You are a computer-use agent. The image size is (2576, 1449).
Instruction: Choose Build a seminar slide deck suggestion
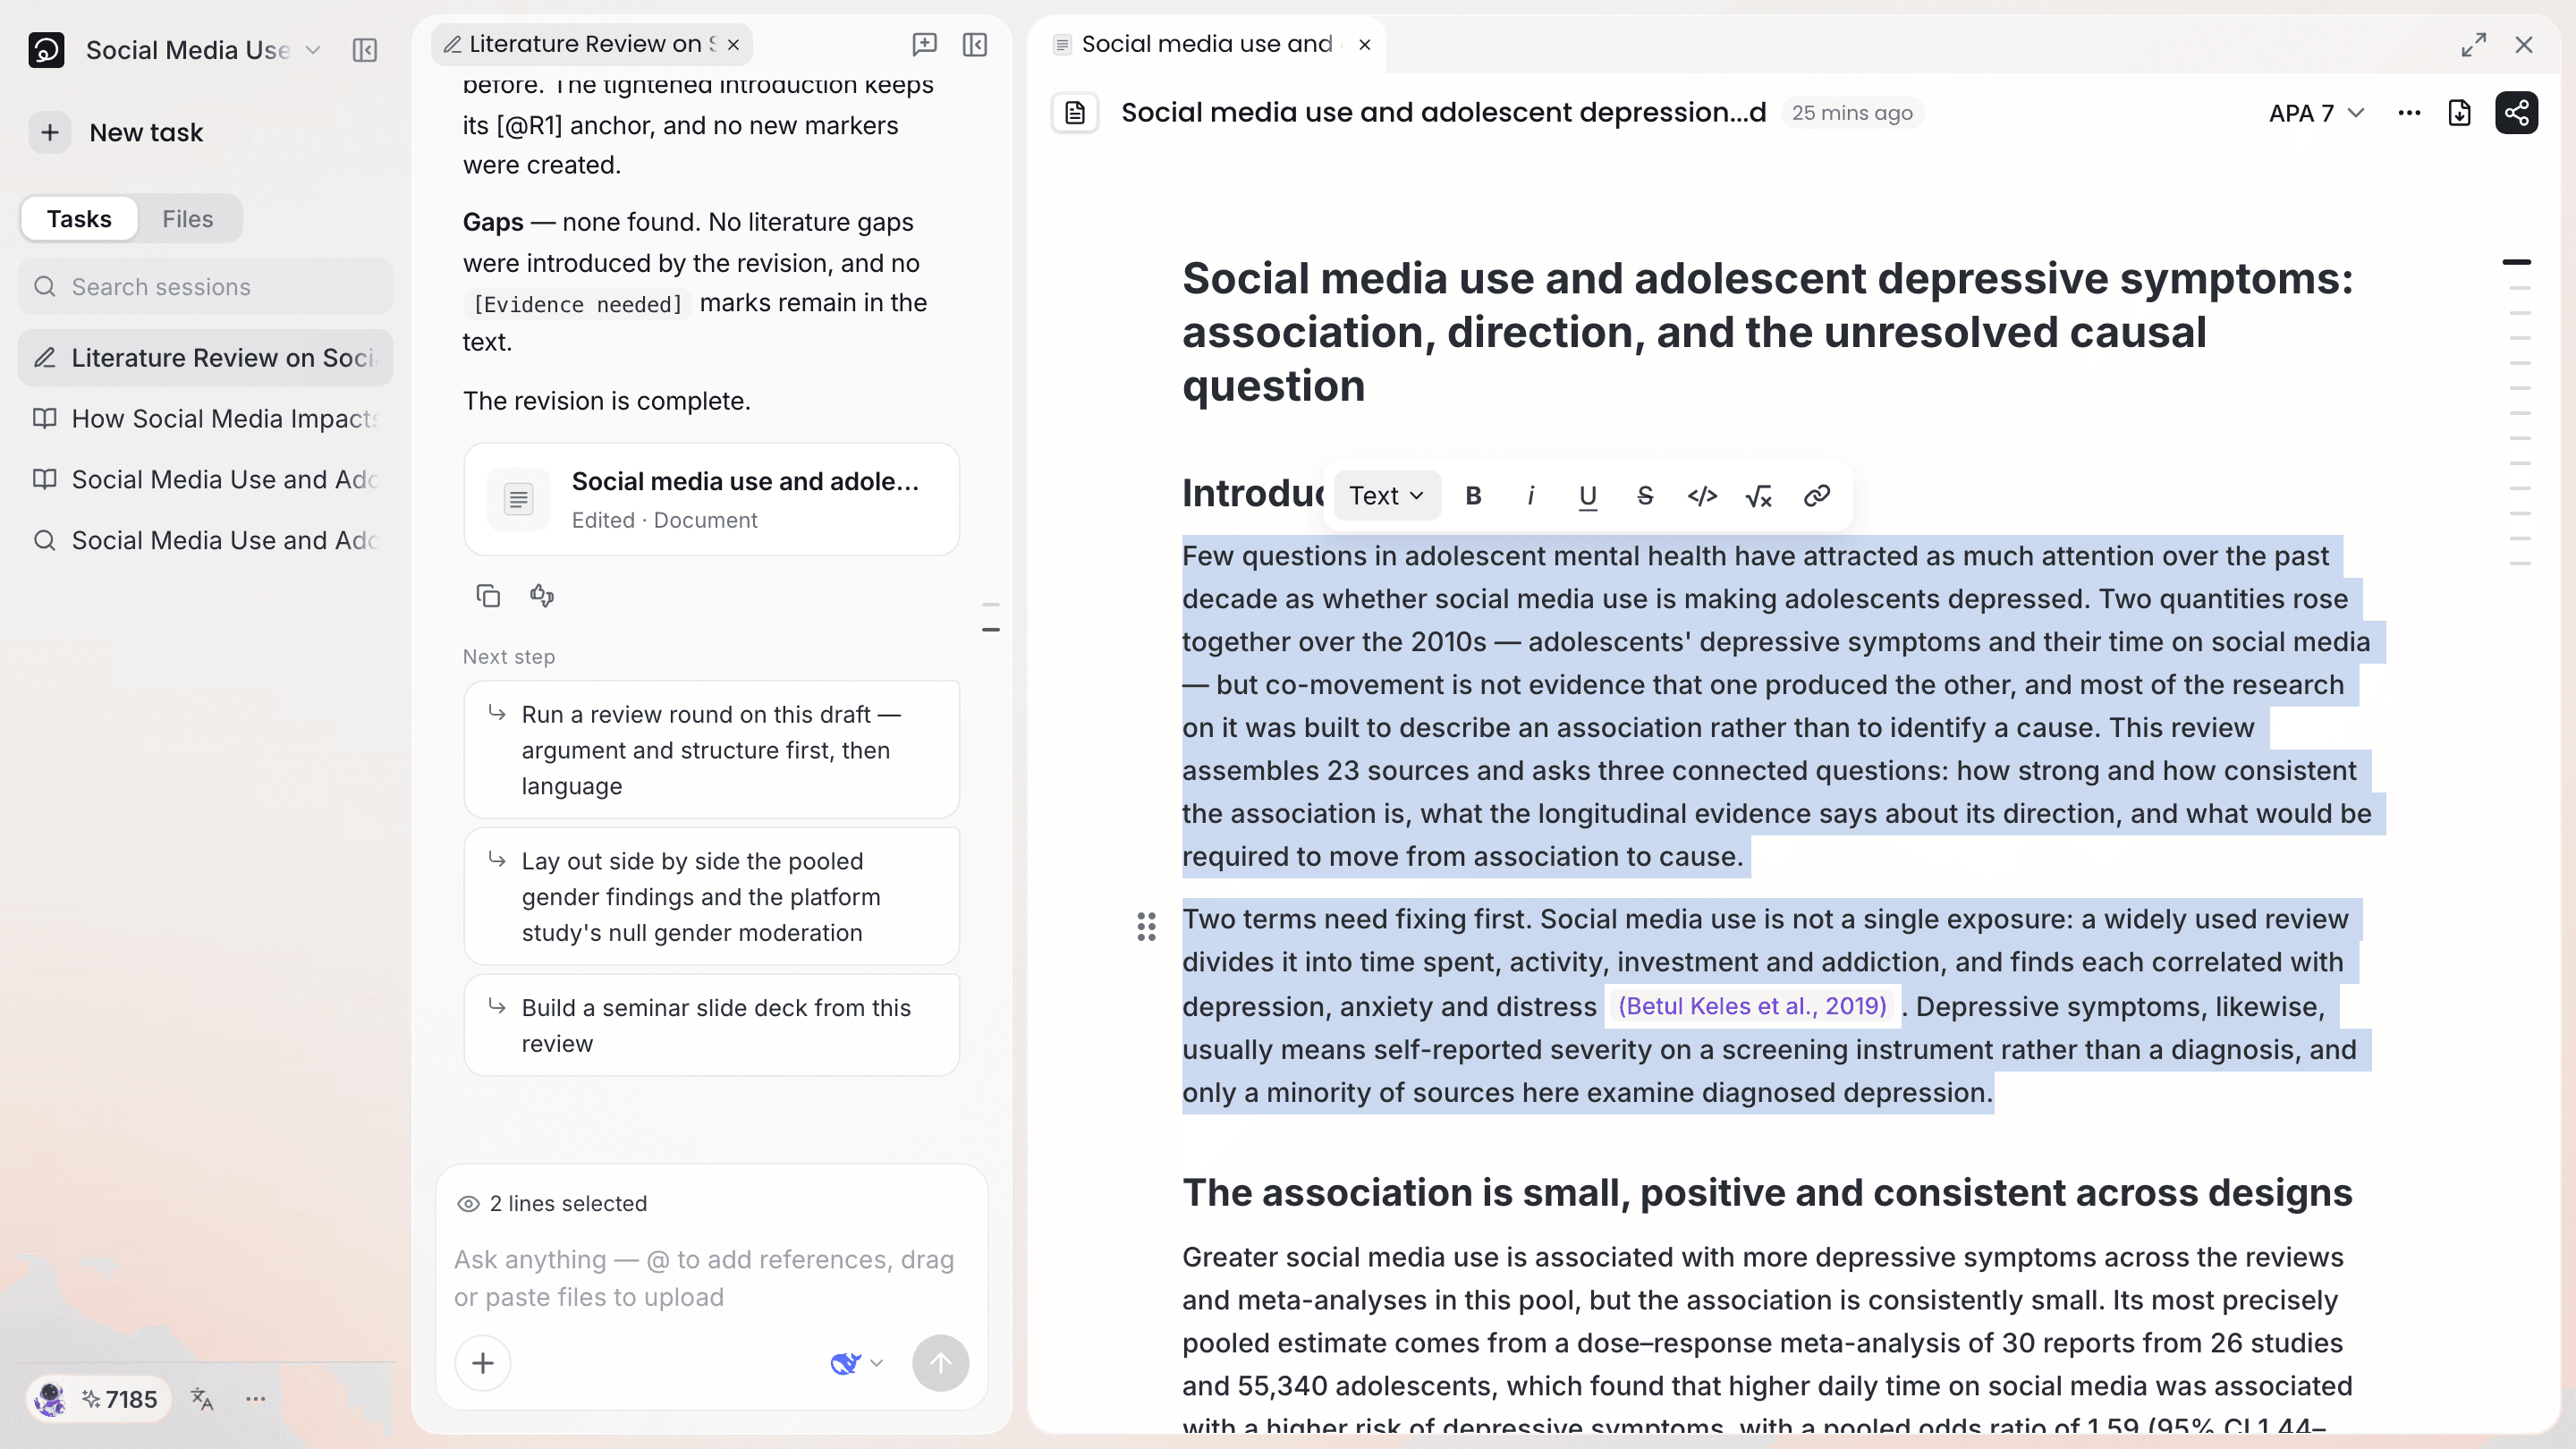711,1025
